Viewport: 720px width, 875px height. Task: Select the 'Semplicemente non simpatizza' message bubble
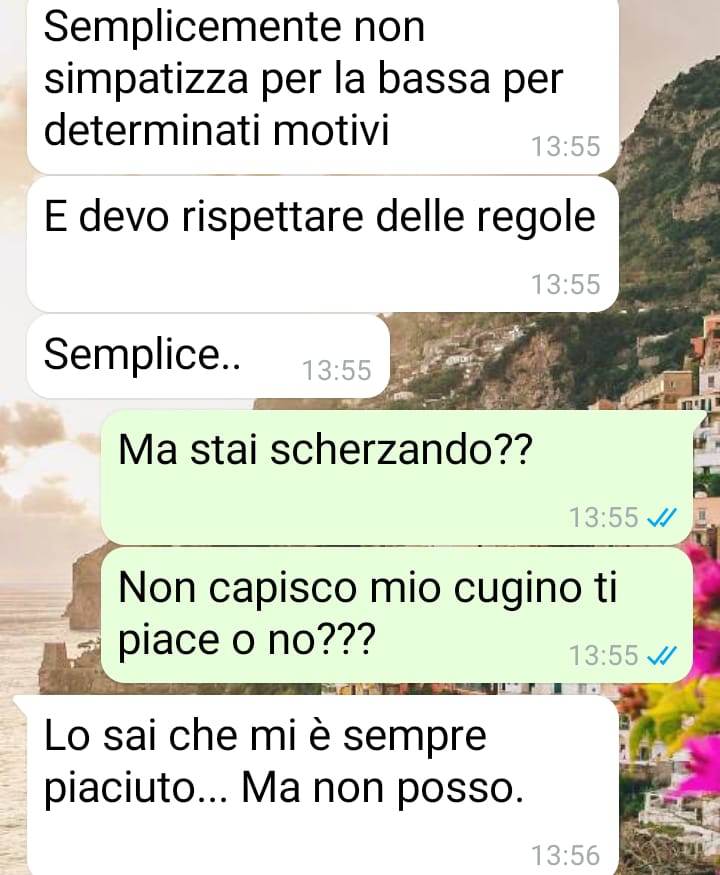(323, 85)
